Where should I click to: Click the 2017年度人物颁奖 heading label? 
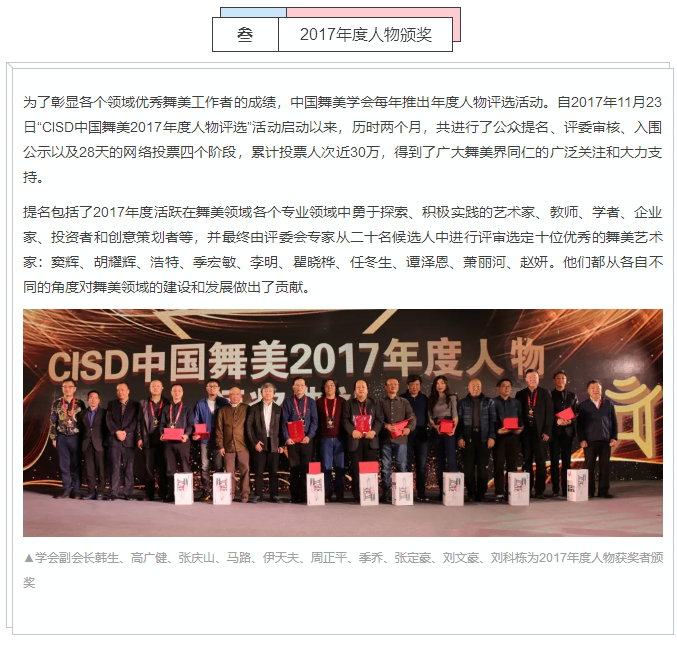[366, 35]
